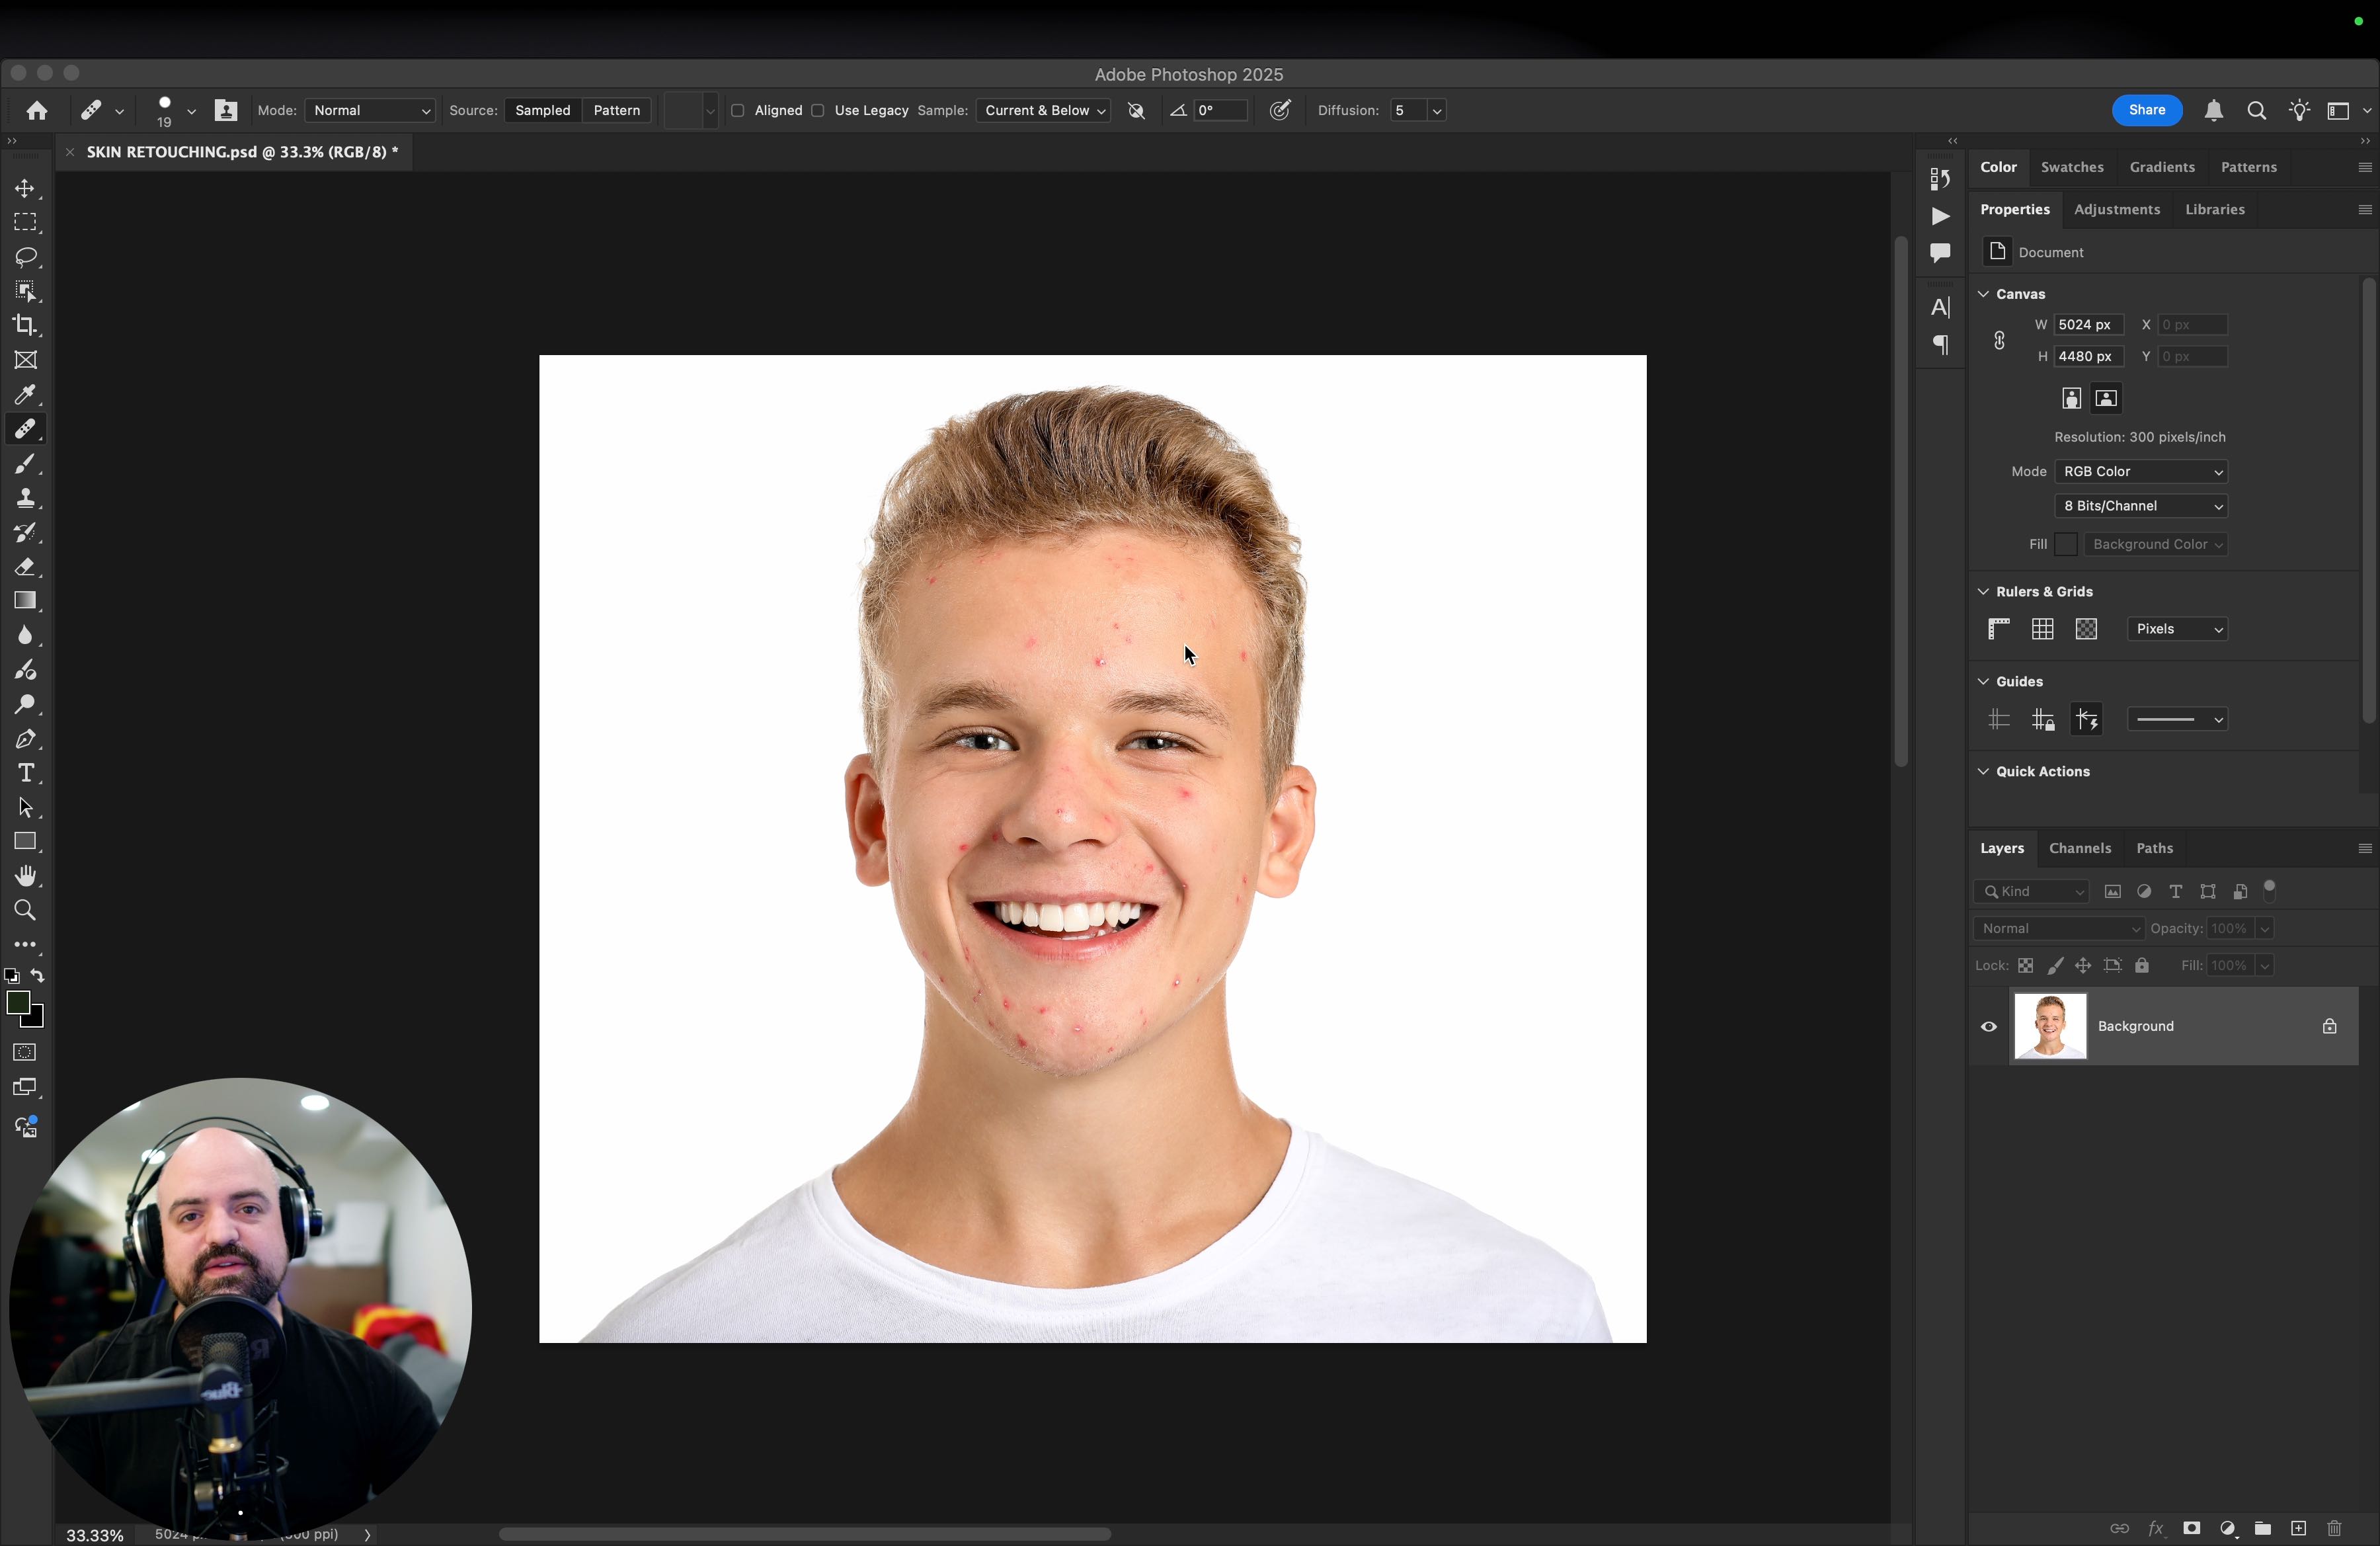Click the Zoom tool in toolbar

(25, 910)
